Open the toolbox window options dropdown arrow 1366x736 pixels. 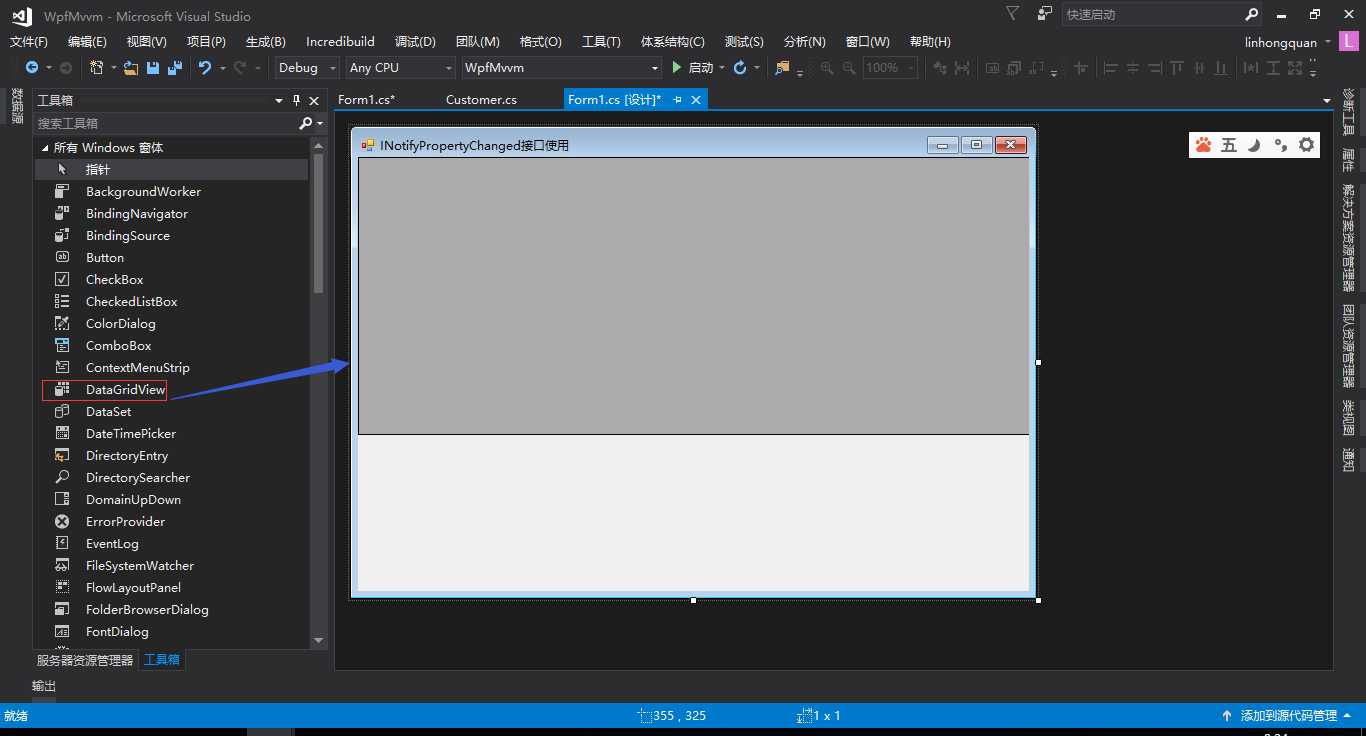pos(279,101)
